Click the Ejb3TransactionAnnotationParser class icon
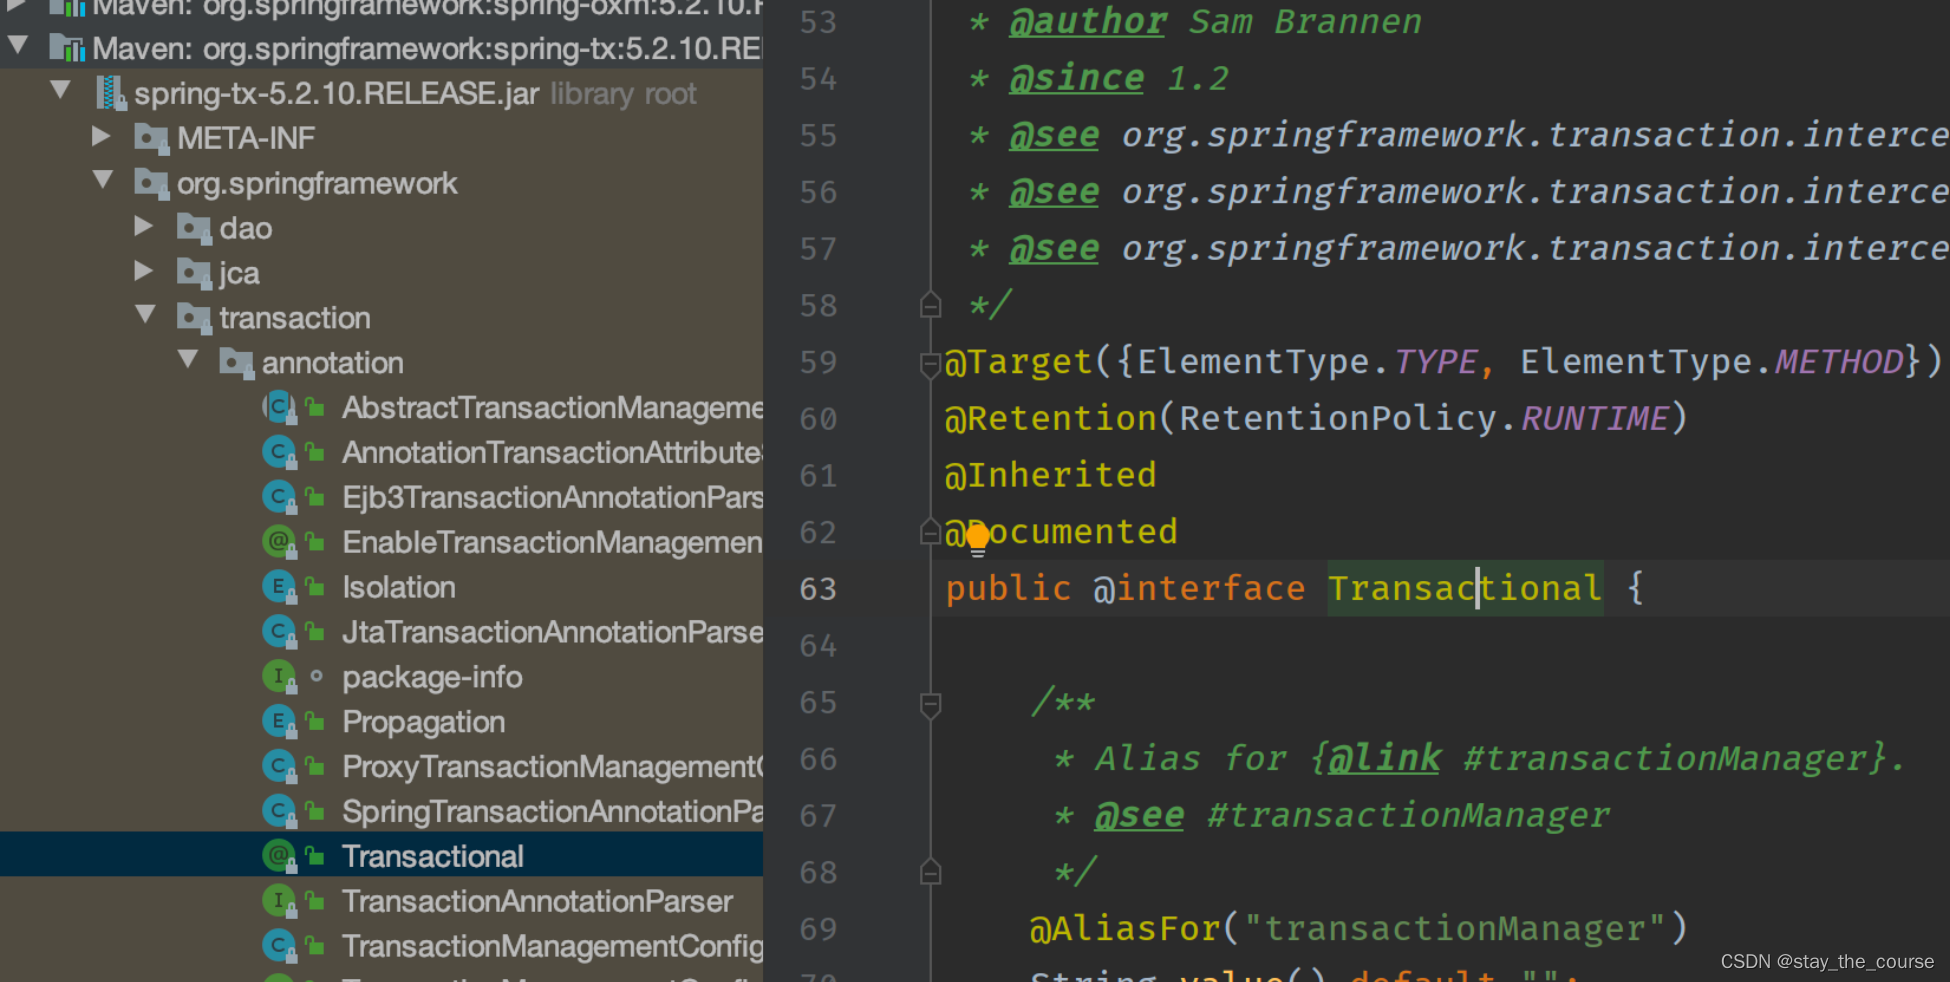The image size is (1950, 982). tap(280, 497)
